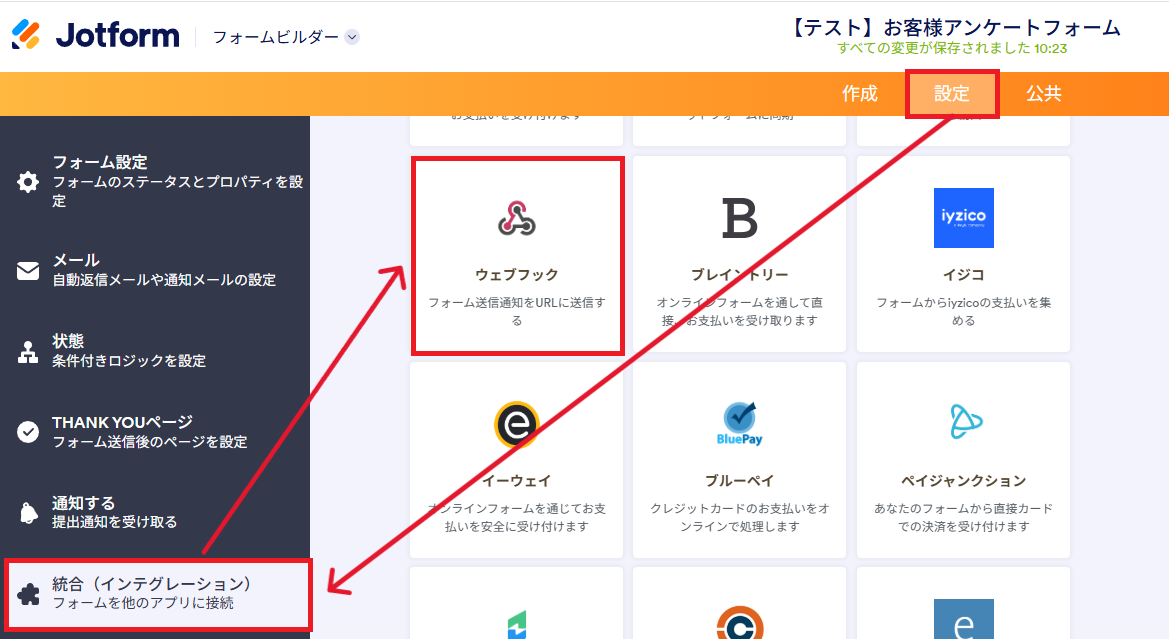Click the フォーム設定 gear icon
Viewport: 1169px width, 639px height.
pos(28,181)
